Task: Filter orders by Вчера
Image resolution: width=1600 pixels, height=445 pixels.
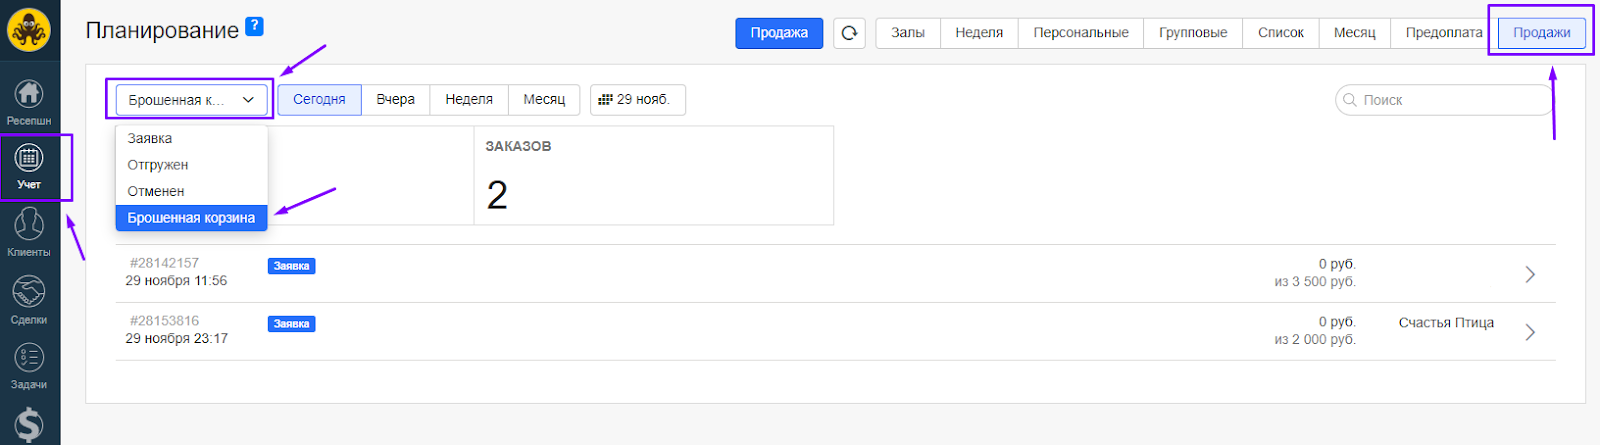Action: (x=395, y=100)
